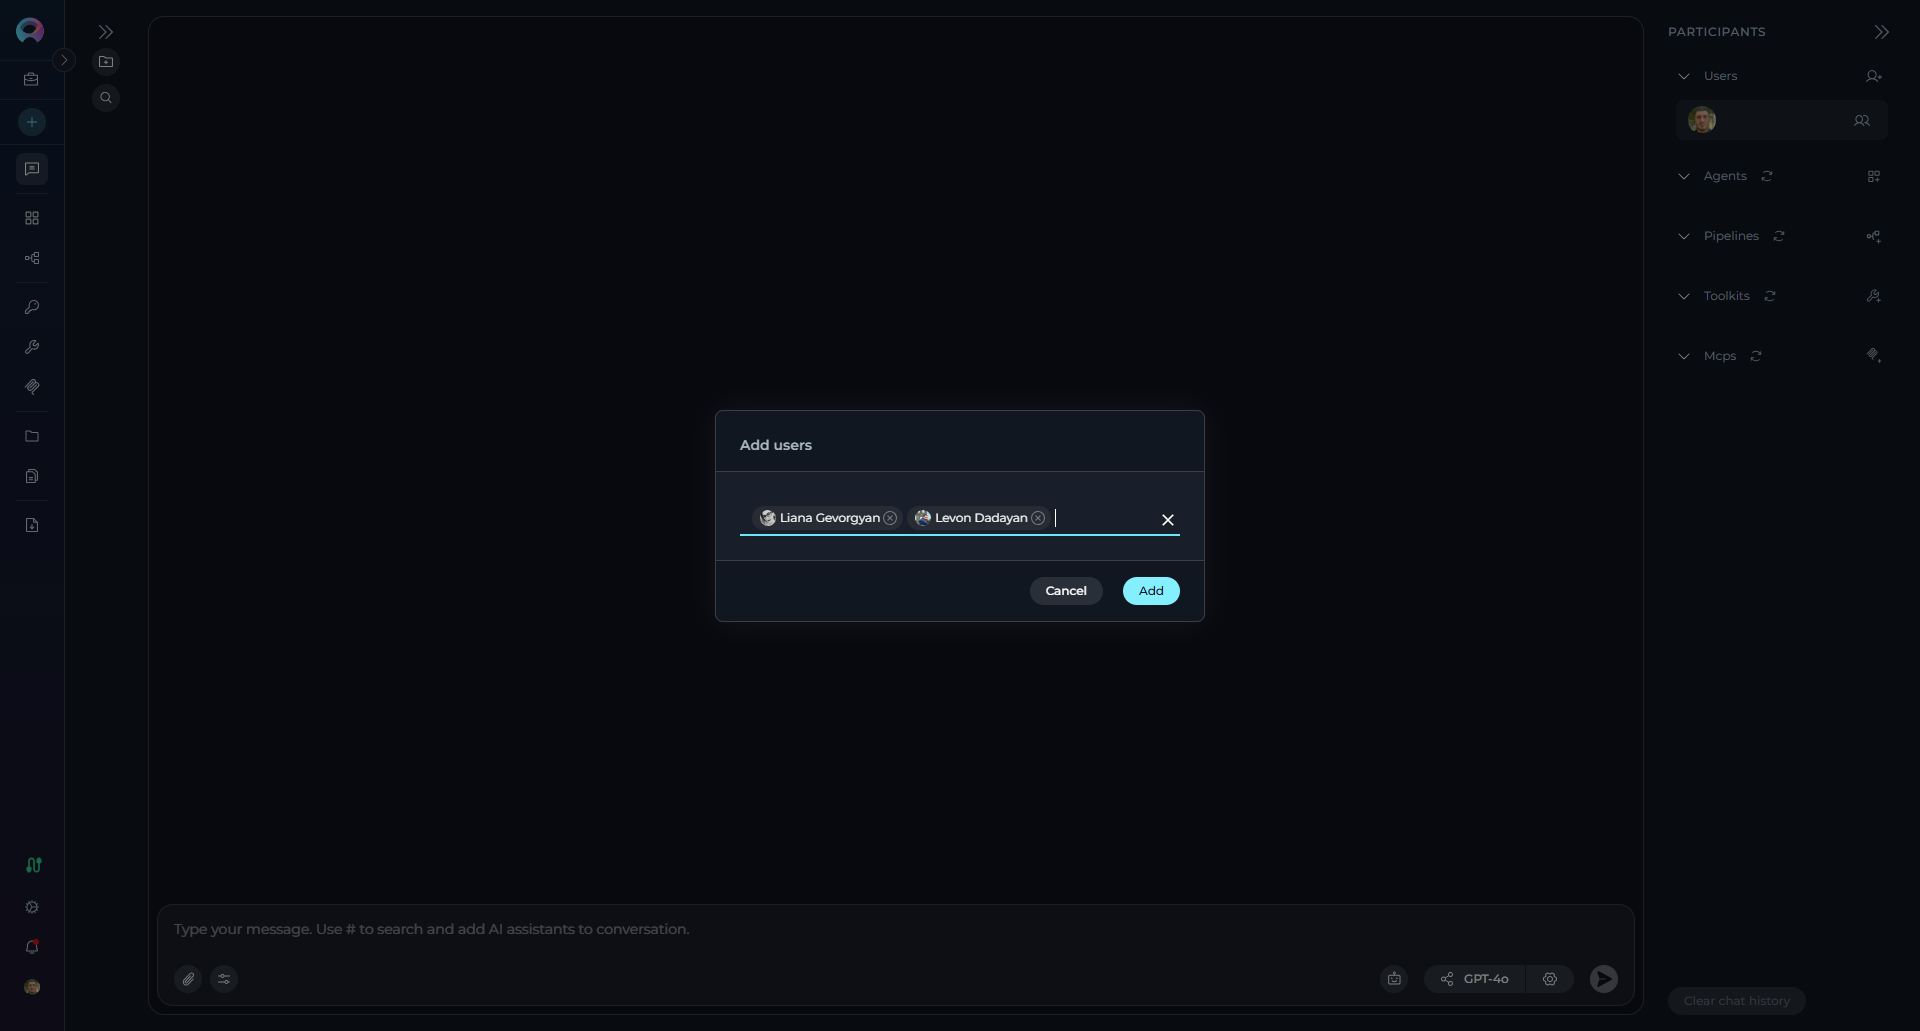Collapse the Pipelines section
The height and width of the screenshot is (1031, 1920).
[x=1684, y=236]
